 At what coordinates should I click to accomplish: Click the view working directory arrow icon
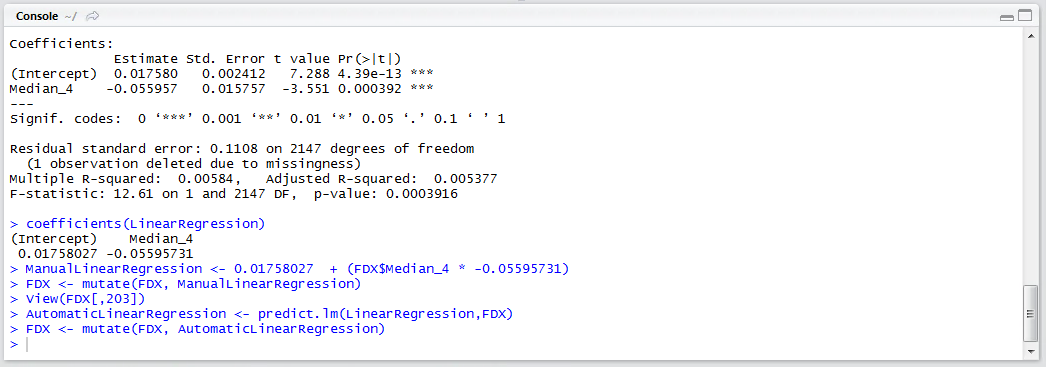tap(93, 16)
